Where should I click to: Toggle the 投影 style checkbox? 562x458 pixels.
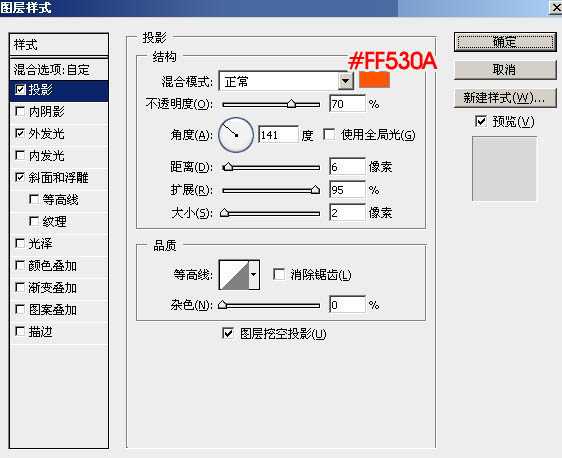[20, 90]
